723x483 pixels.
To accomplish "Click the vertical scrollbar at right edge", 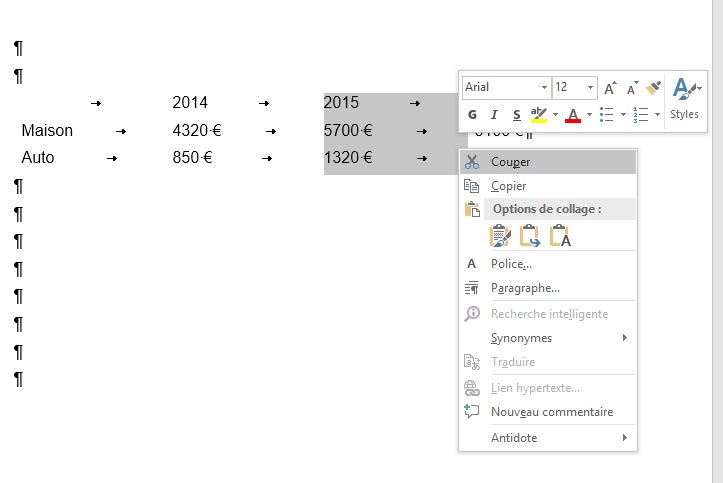I will pyautogui.click(x=718, y=242).
